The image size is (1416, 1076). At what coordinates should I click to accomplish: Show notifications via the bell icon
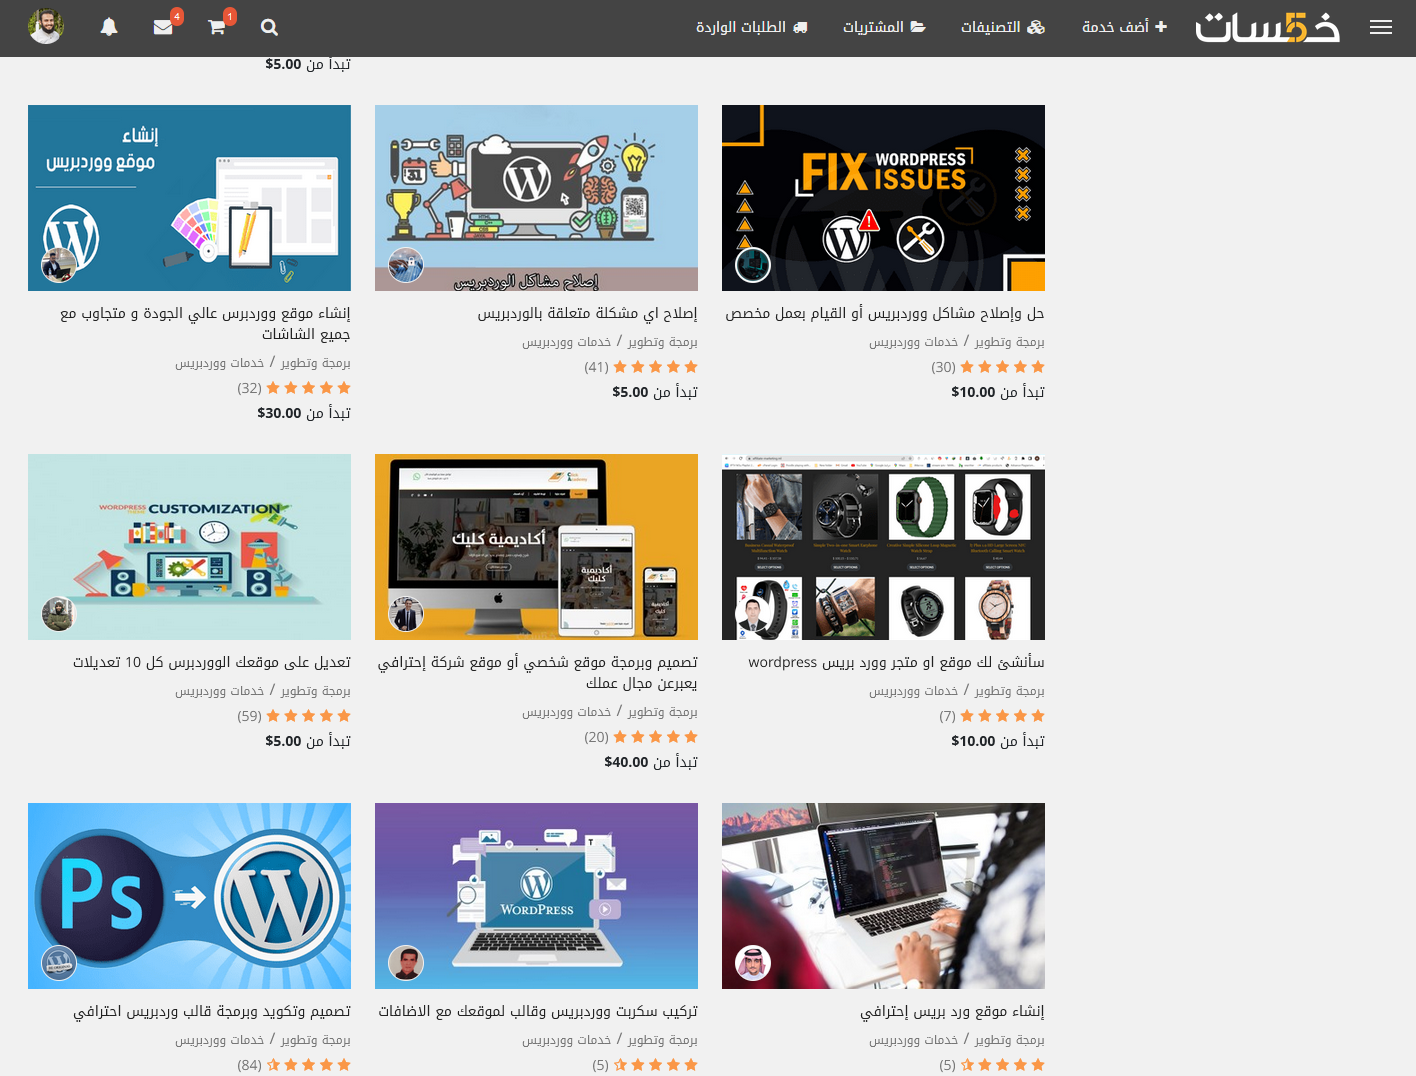(x=109, y=28)
